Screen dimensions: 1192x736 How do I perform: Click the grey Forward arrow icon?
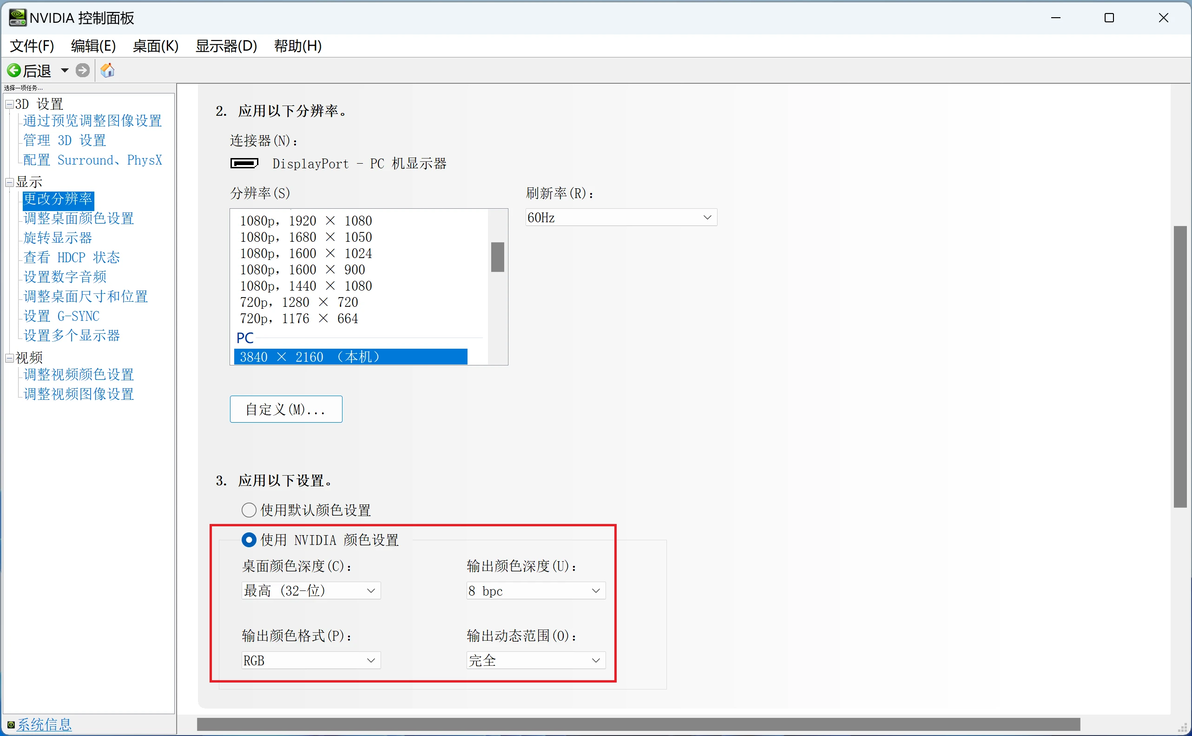[83, 71]
